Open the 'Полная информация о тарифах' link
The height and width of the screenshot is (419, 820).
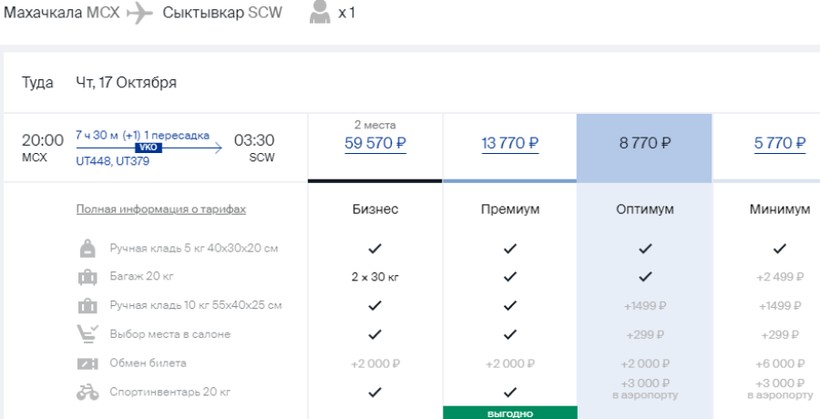click(161, 209)
